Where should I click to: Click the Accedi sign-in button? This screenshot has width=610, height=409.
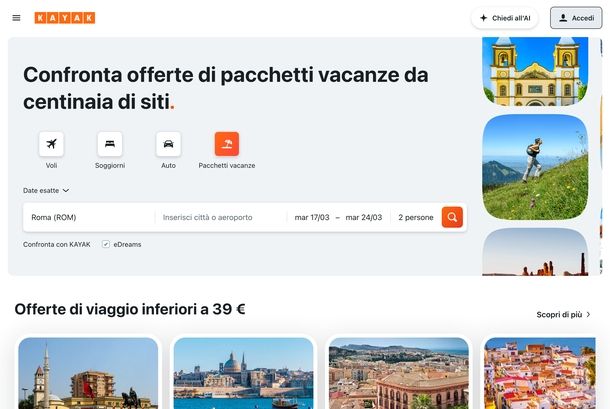tap(576, 18)
